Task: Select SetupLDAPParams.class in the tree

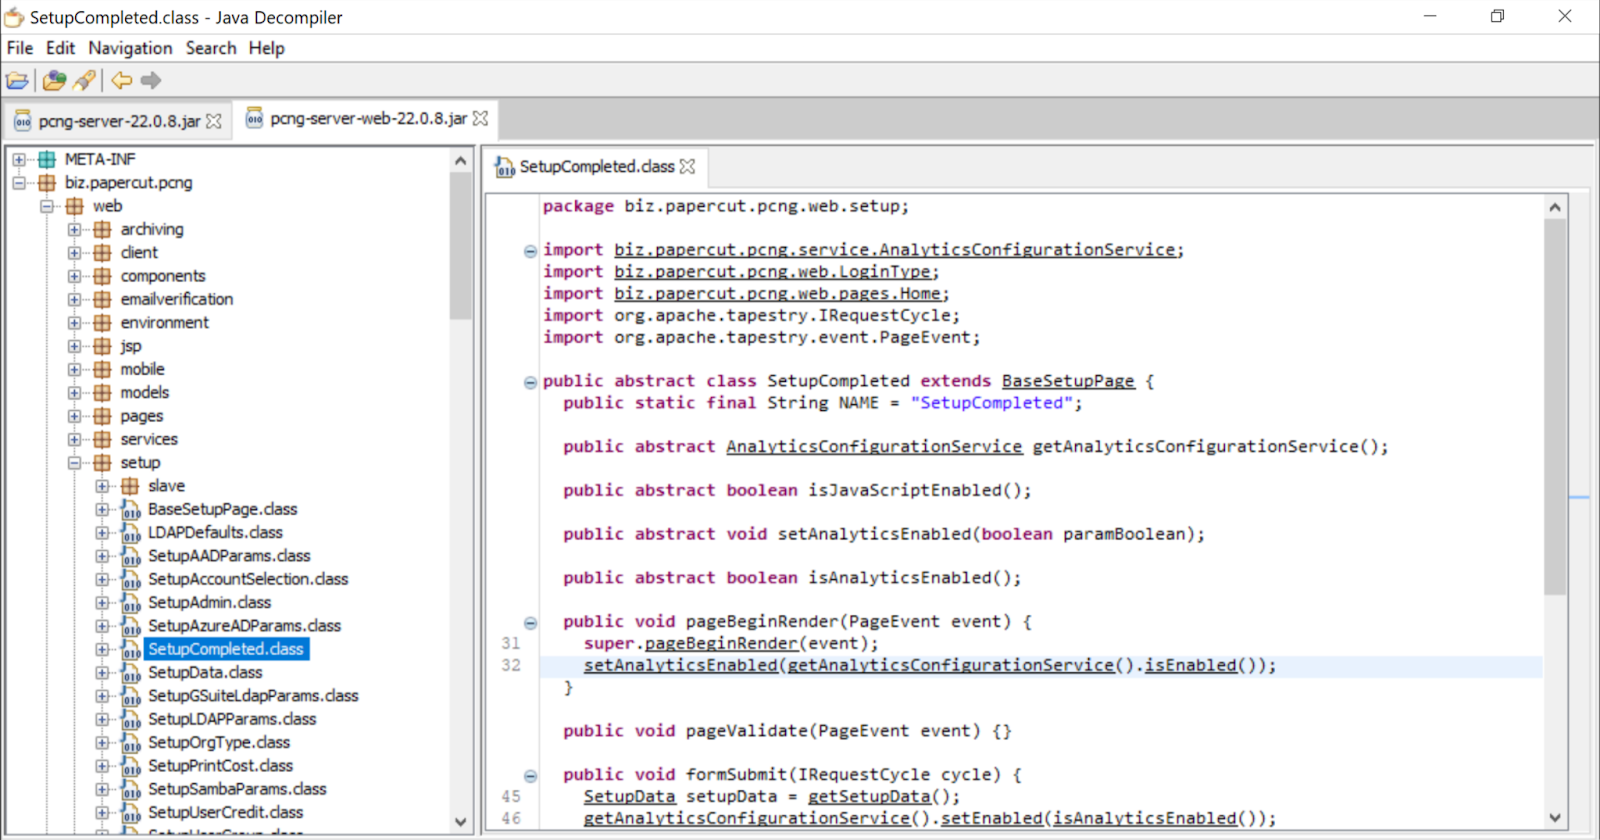Action: coord(232,719)
